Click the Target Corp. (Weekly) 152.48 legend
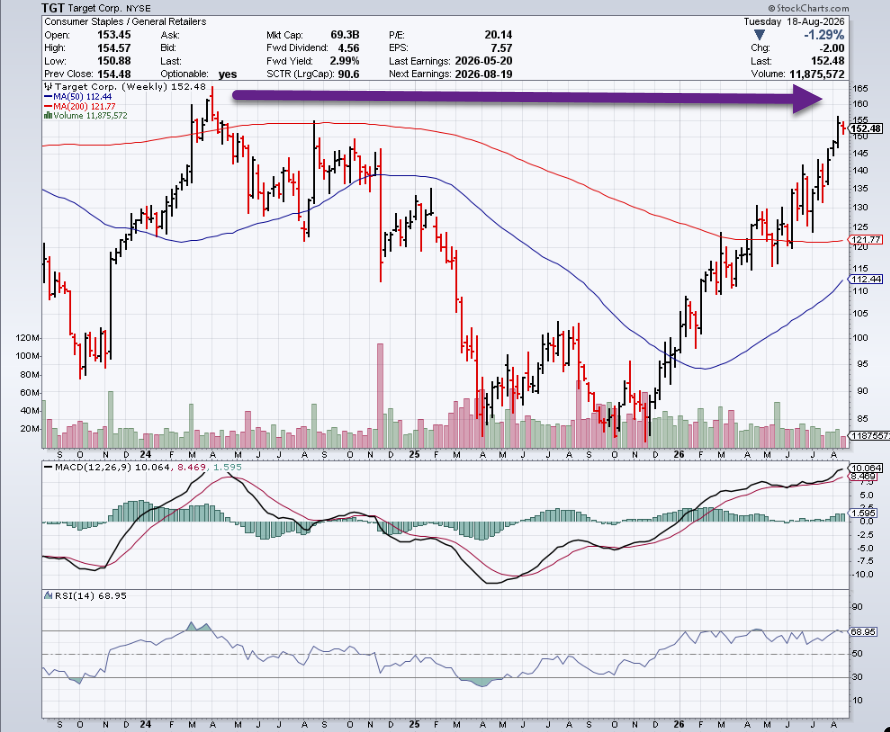 pos(125,87)
